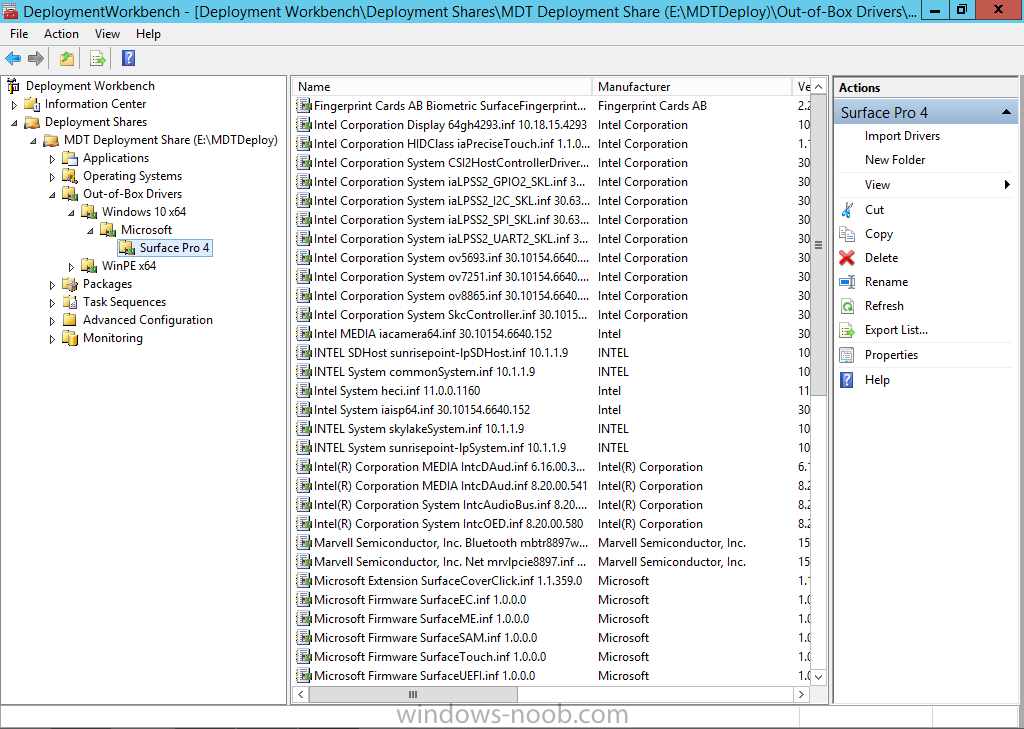1024x729 pixels.
Task: Click the Up one level folder icon
Action: (67, 59)
